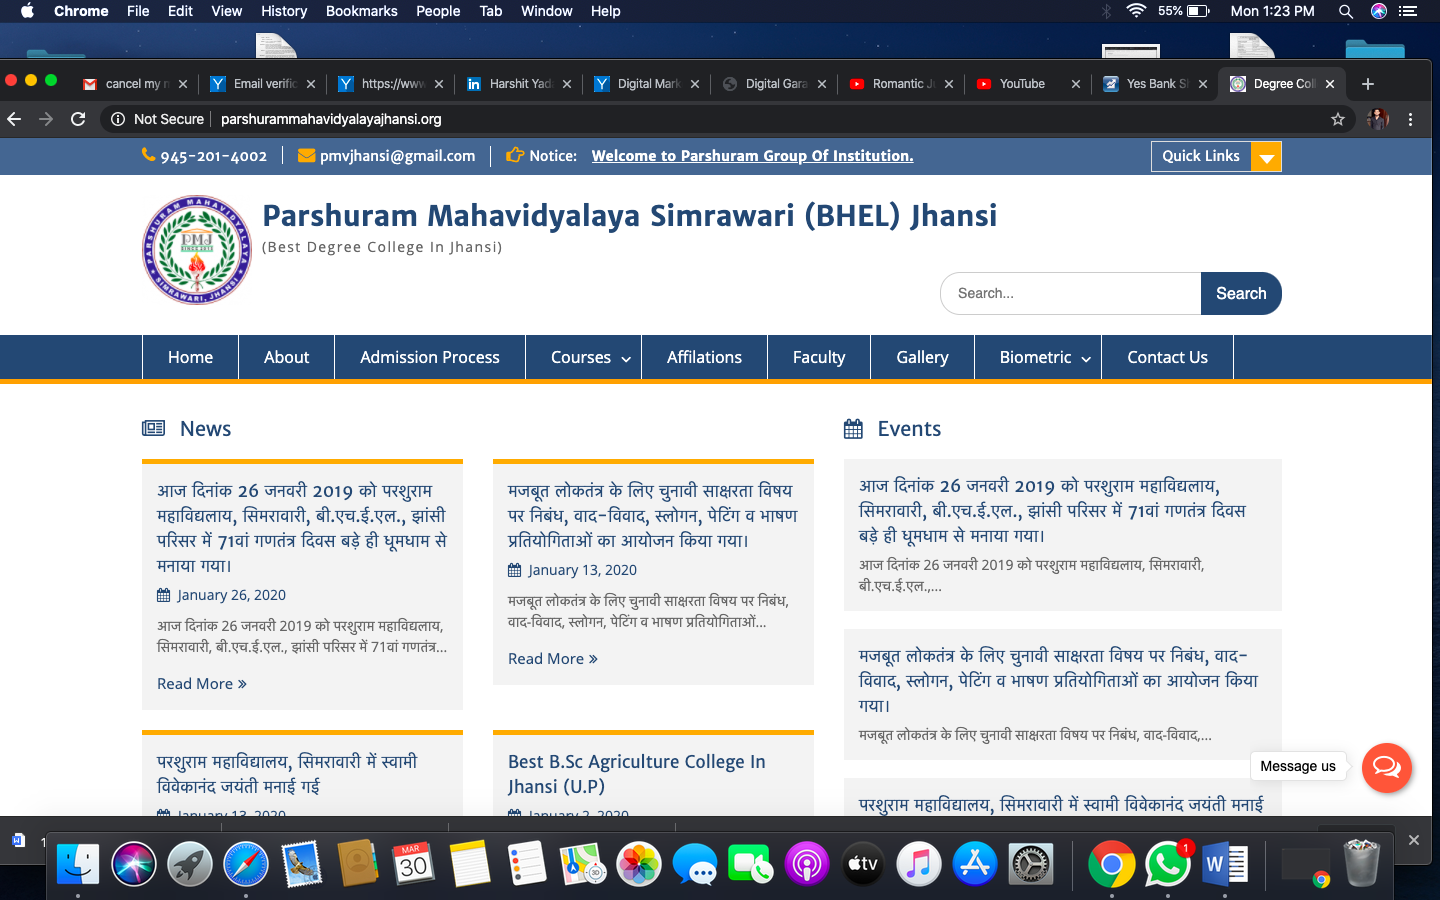Open Microsoft Word in the Dock
Screen dimensions: 1440x900
coord(1224,864)
